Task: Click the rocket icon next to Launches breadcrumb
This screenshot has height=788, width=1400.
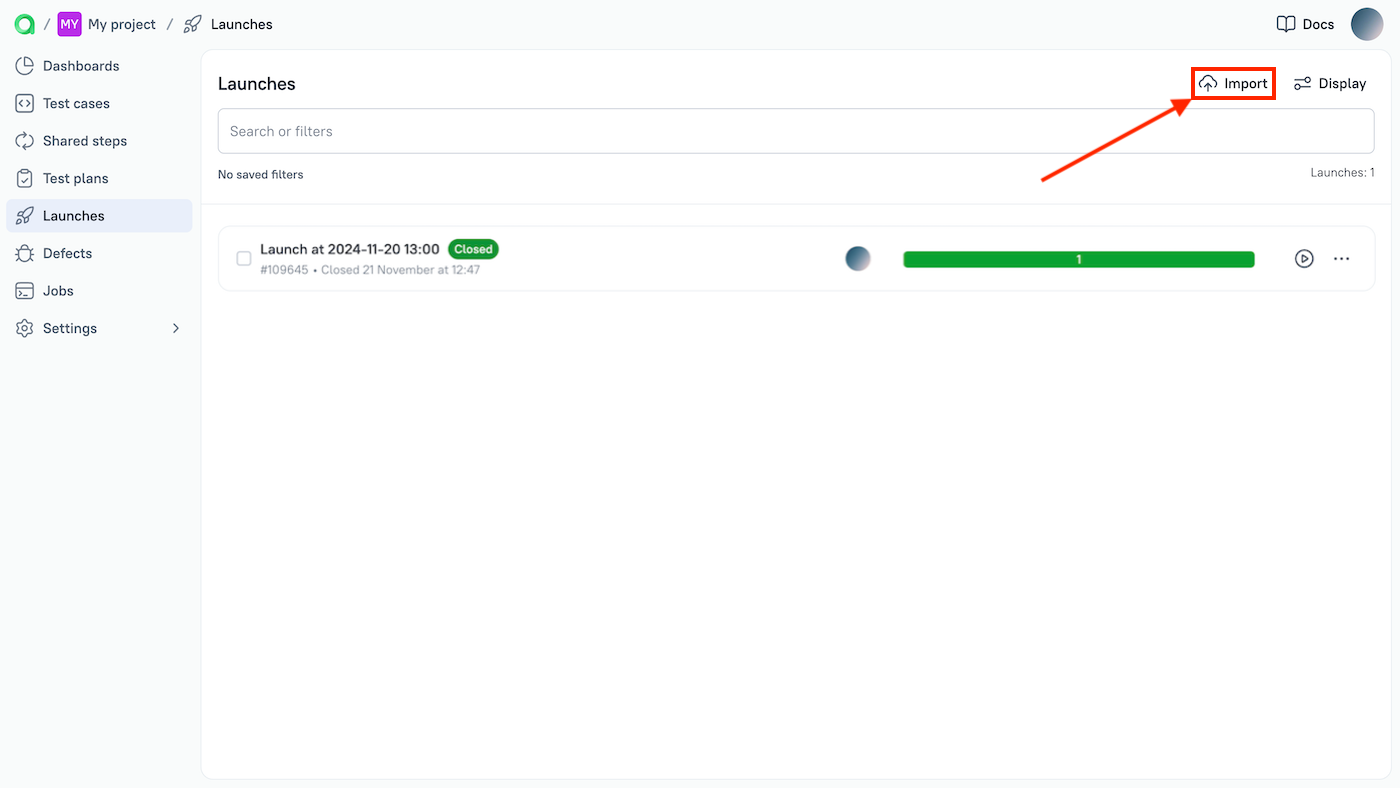Action: [190, 24]
